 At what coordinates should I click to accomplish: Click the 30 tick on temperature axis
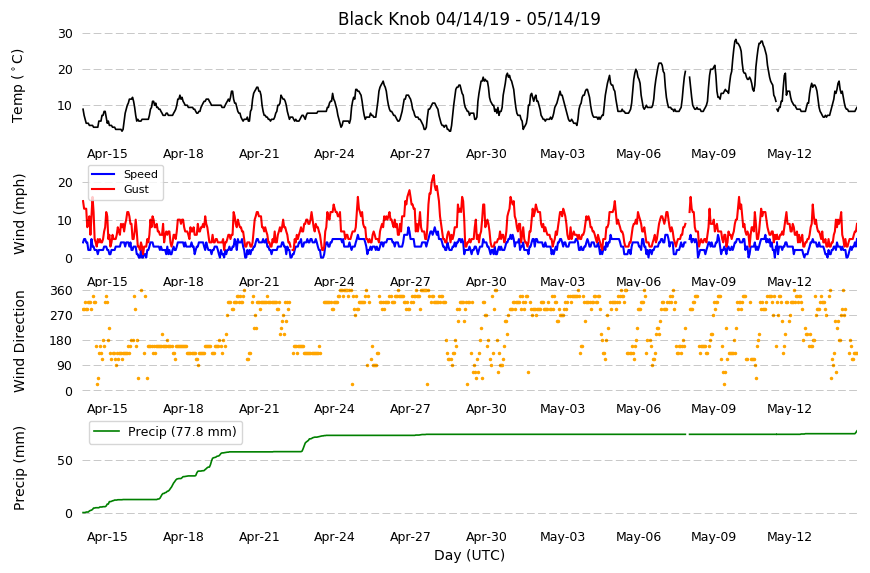(x=65, y=34)
